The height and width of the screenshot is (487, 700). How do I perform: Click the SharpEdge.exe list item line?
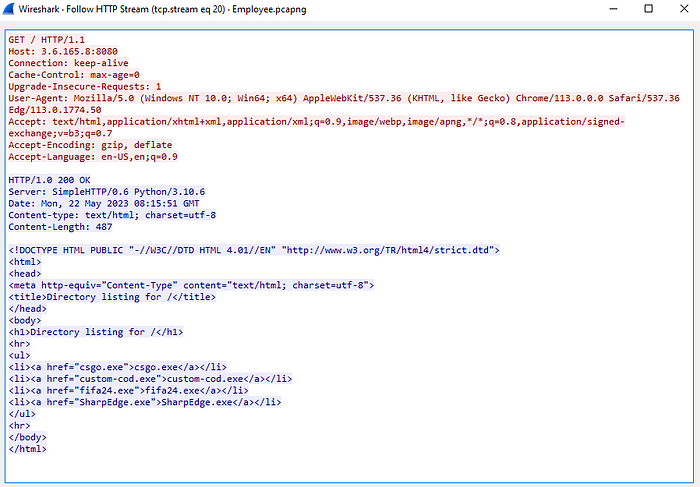[145, 402]
